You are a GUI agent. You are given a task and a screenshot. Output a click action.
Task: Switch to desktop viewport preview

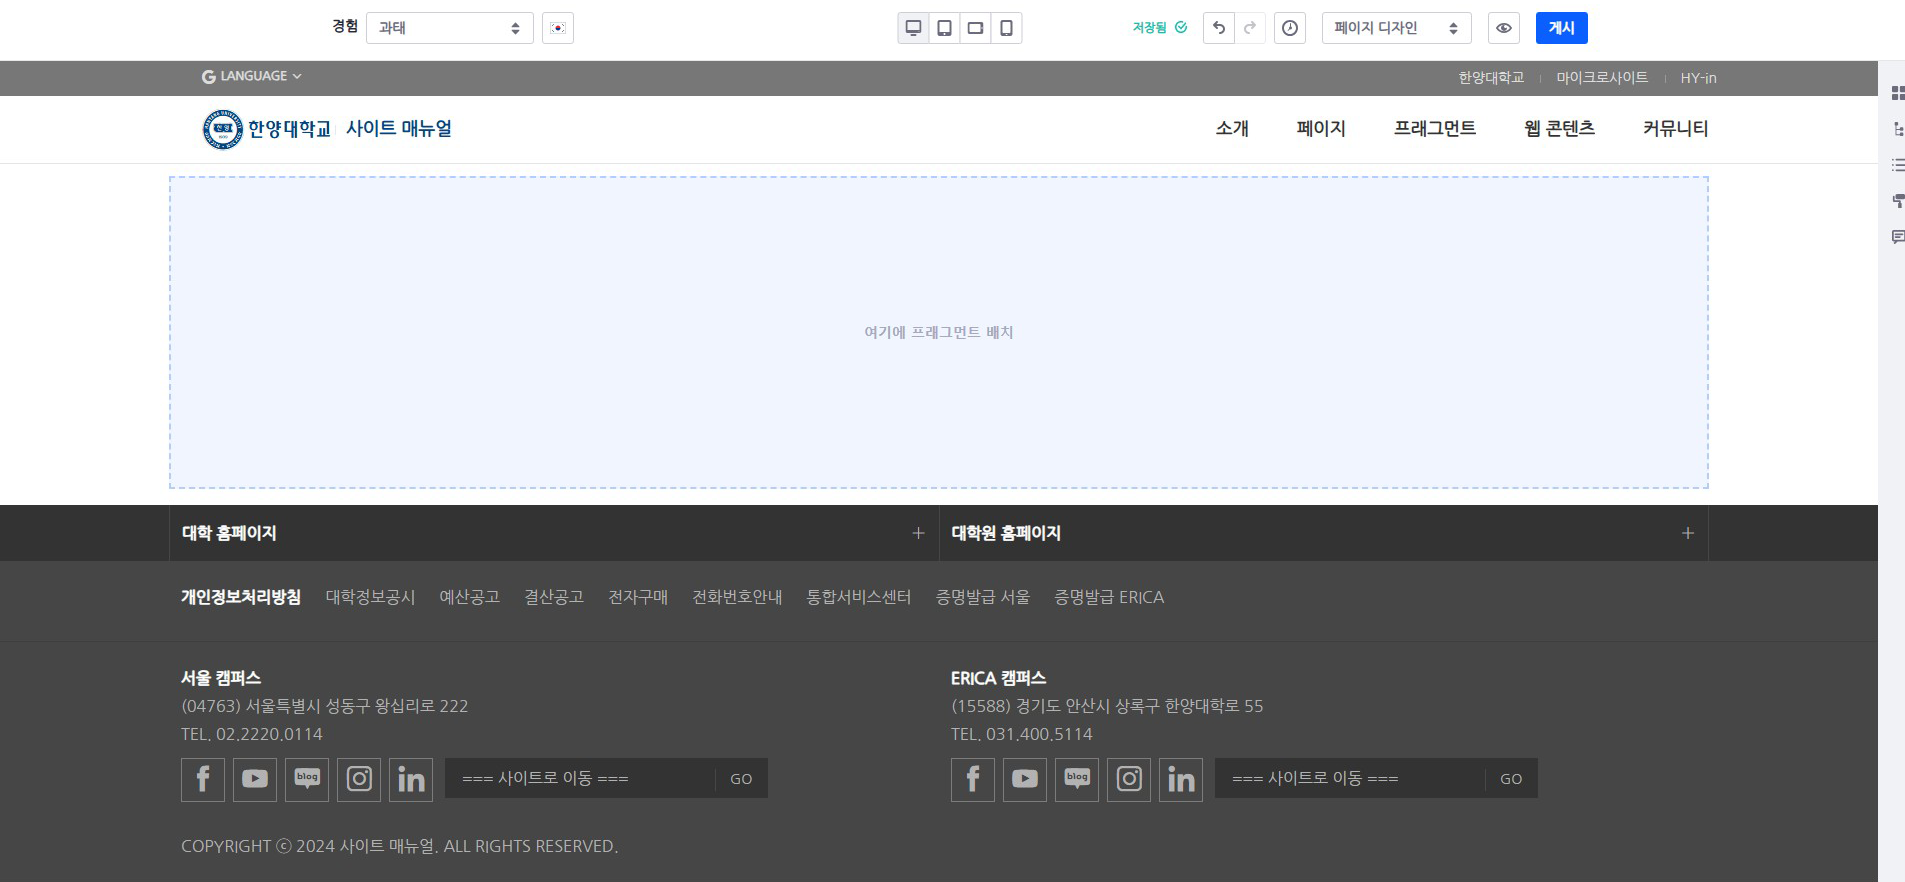[913, 28]
